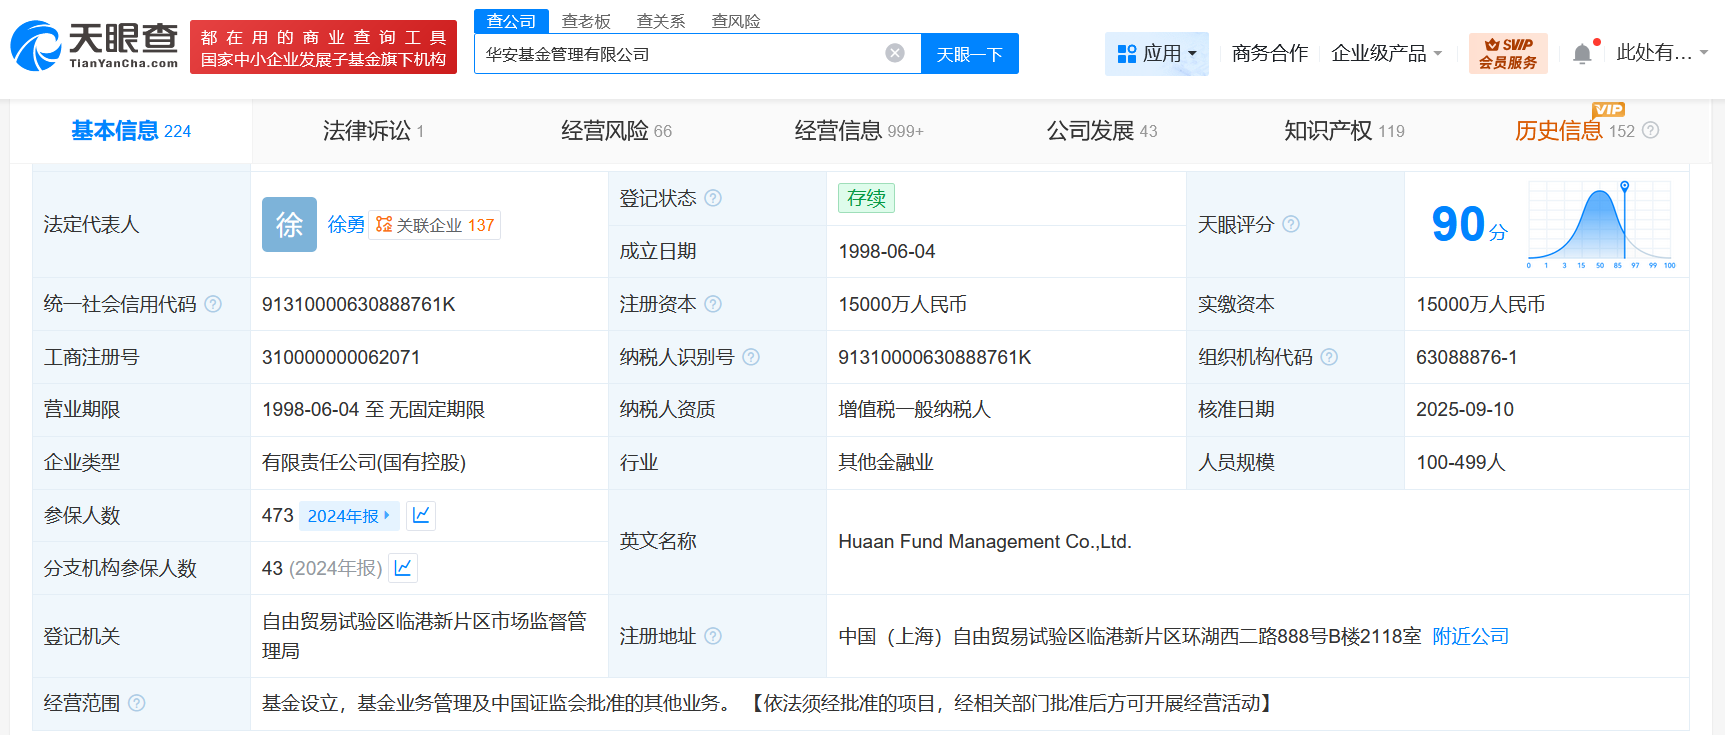Open the 2024年报 year selector
Viewport: 1725px width, 735px height.
coord(349,516)
